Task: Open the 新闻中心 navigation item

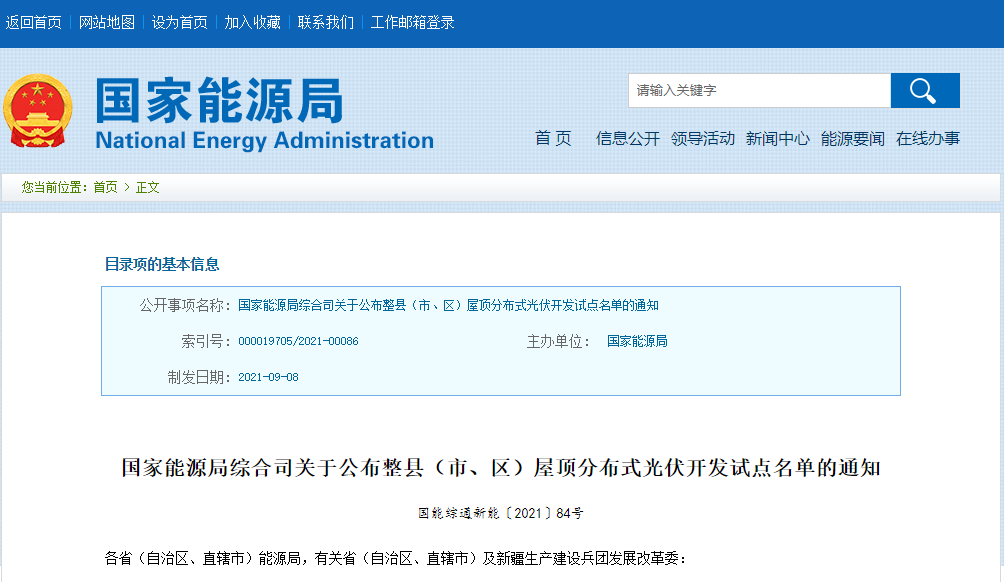Action: click(778, 139)
